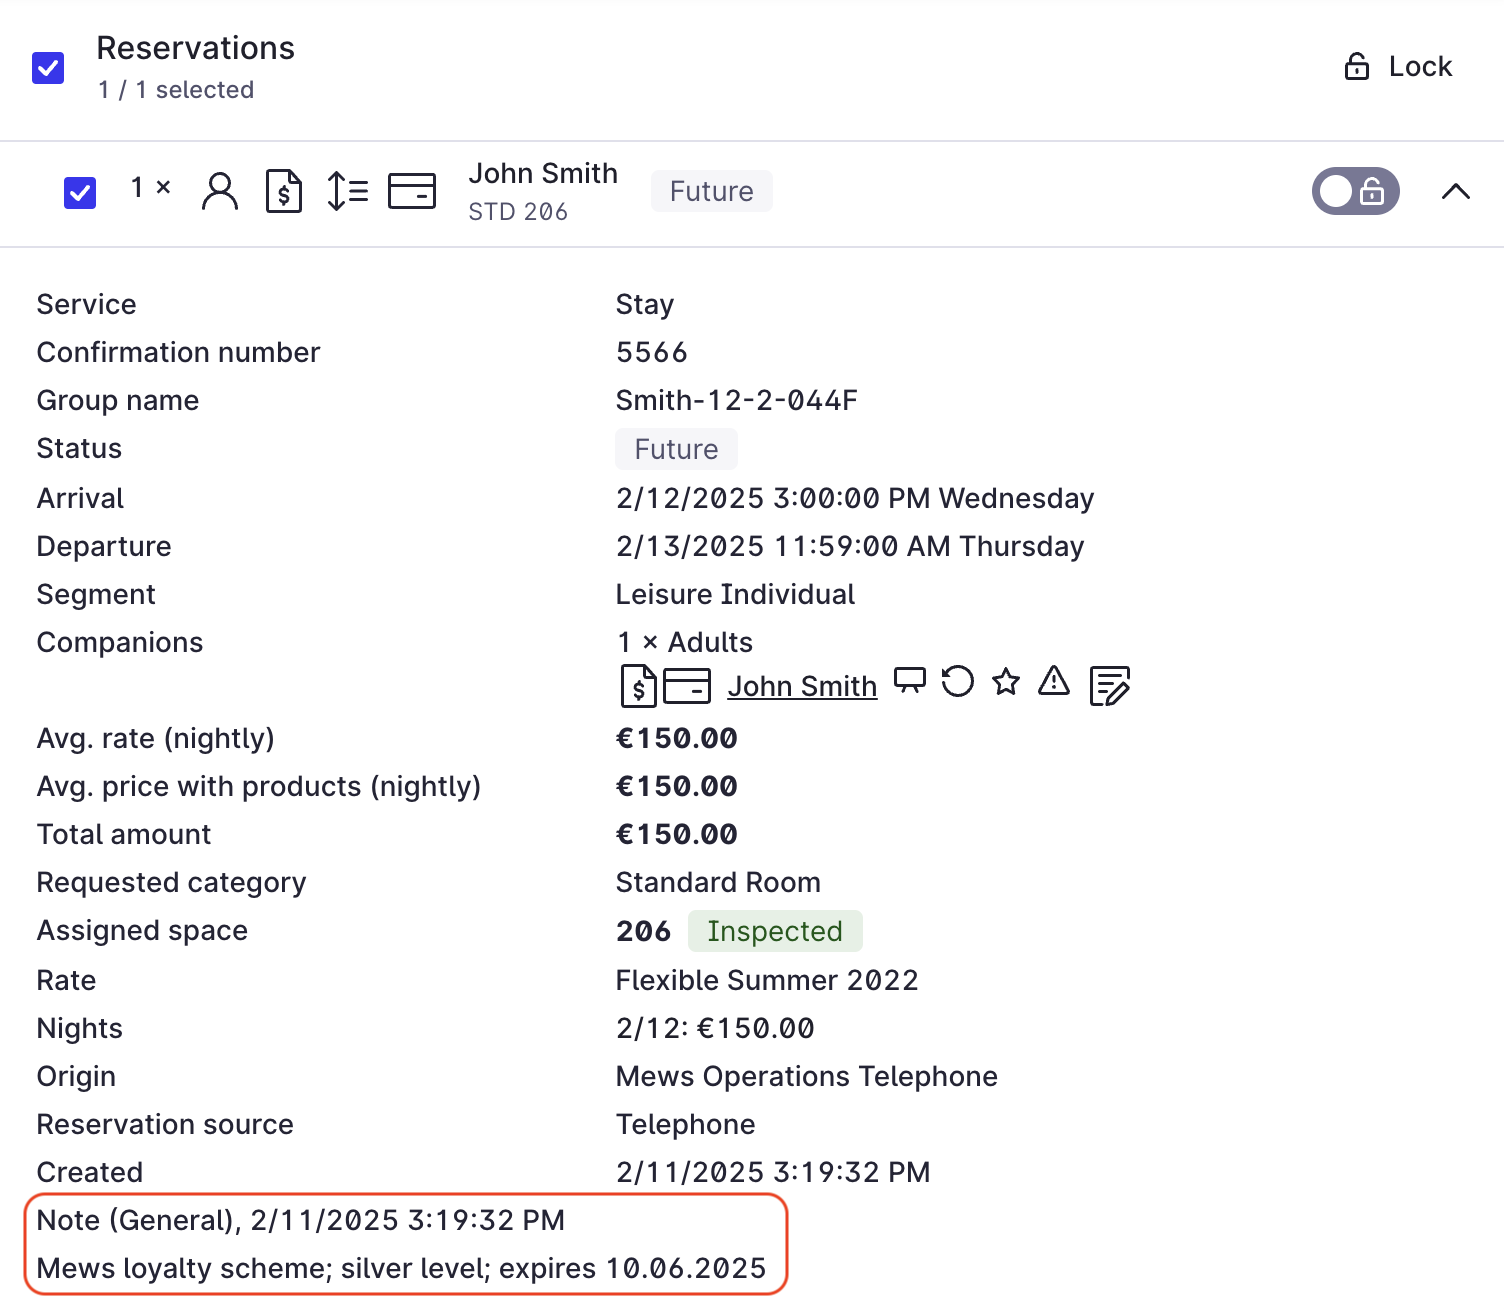1504x1310 pixels.
Task: Click the speech bubble icon beside John Smith
Action: point(909,681)
